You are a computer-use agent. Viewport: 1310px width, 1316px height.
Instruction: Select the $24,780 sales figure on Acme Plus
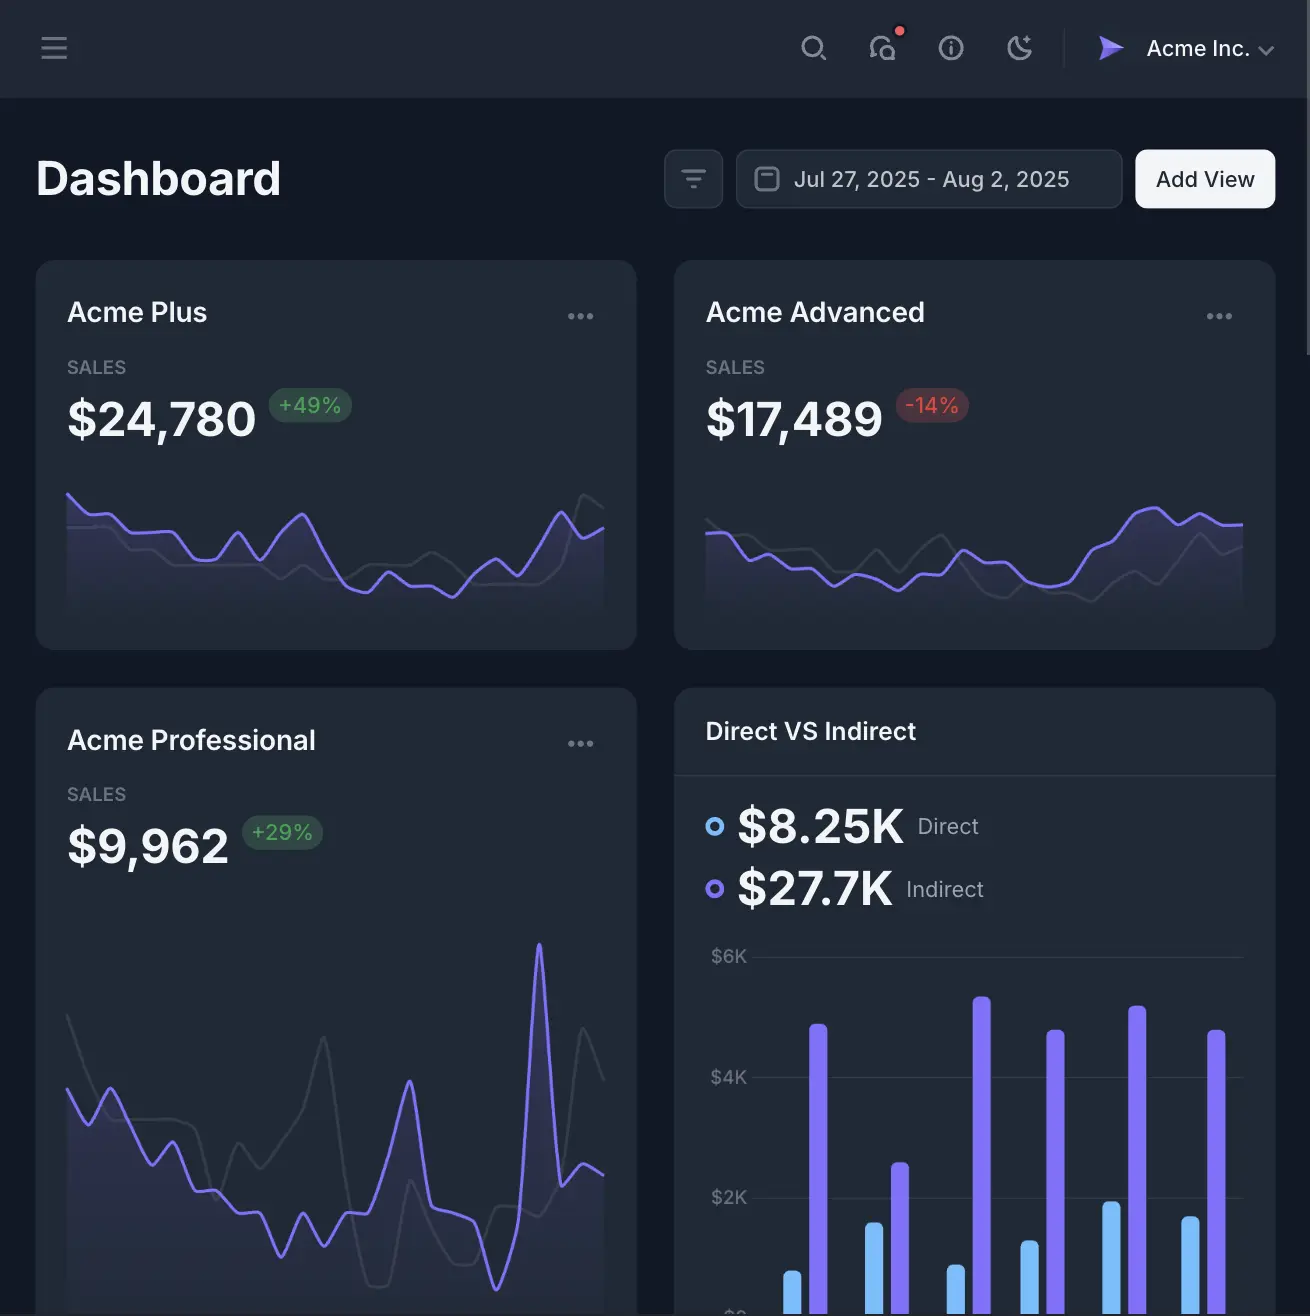tap(161, 419)
